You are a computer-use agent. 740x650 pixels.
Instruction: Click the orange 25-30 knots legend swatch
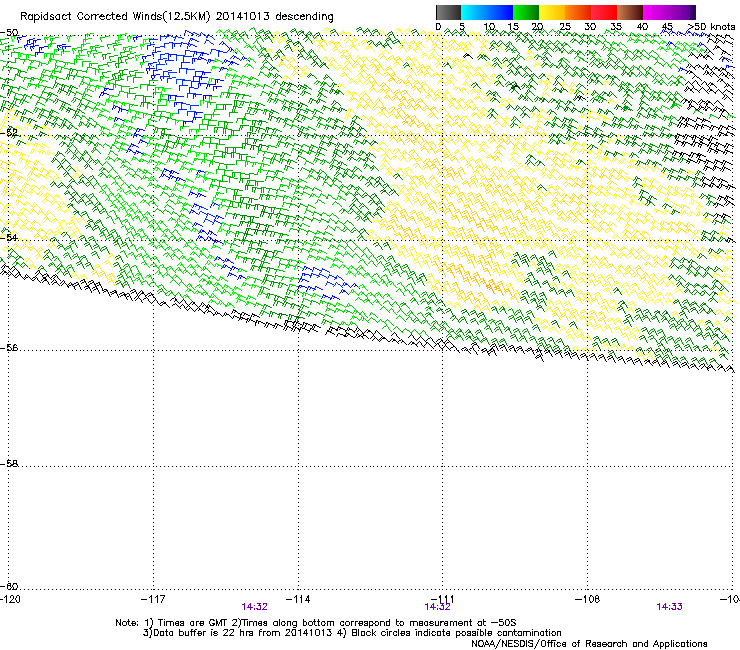(x=578, y=12)
